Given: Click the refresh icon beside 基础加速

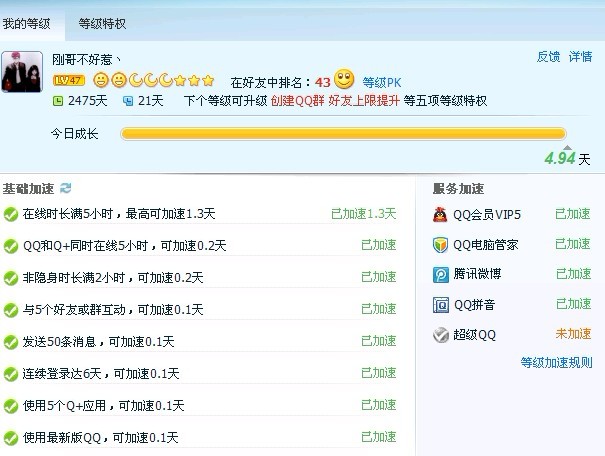Looking at the screenshot, I should pyautogui.click(x=66, y=188).
